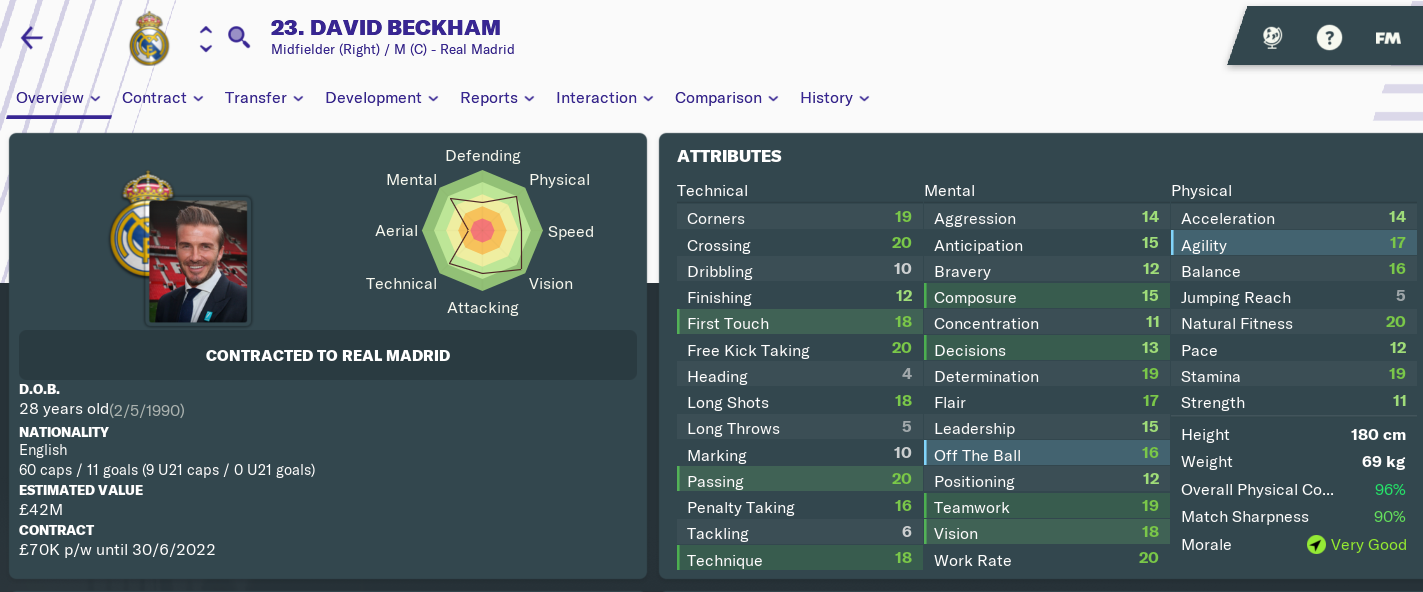Click the back arrow icon
This screenshot has height=592, width=1423.
tap(32, 39)
